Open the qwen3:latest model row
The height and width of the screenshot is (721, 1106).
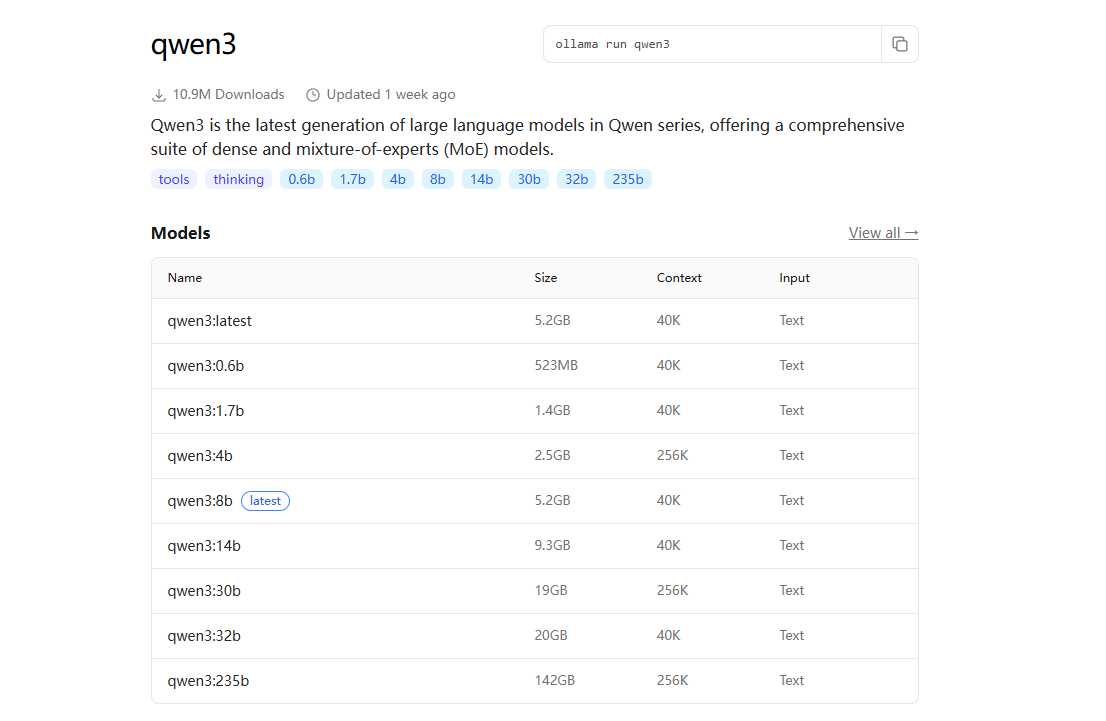coord(210,321)
